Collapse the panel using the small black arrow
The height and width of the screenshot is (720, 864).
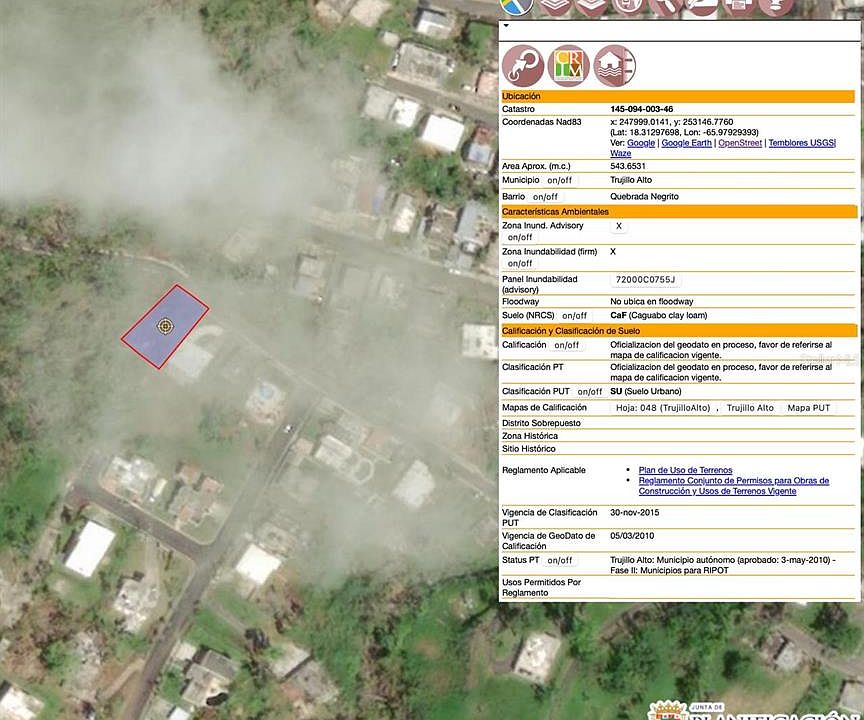[506, 25]
